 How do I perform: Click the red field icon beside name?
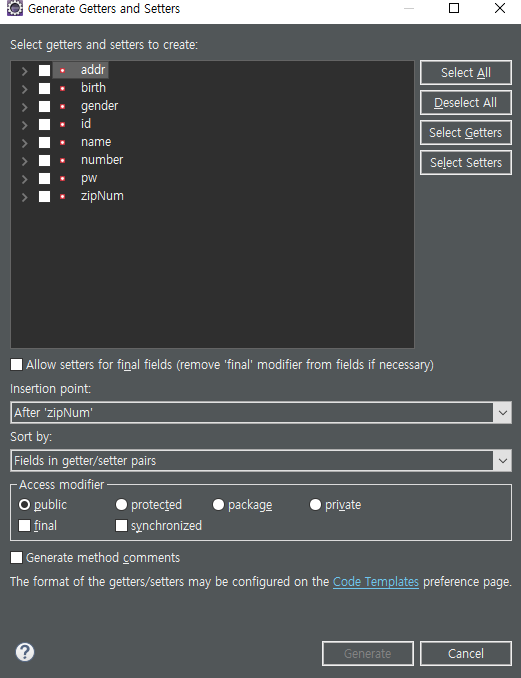click(x=63, y=142)
